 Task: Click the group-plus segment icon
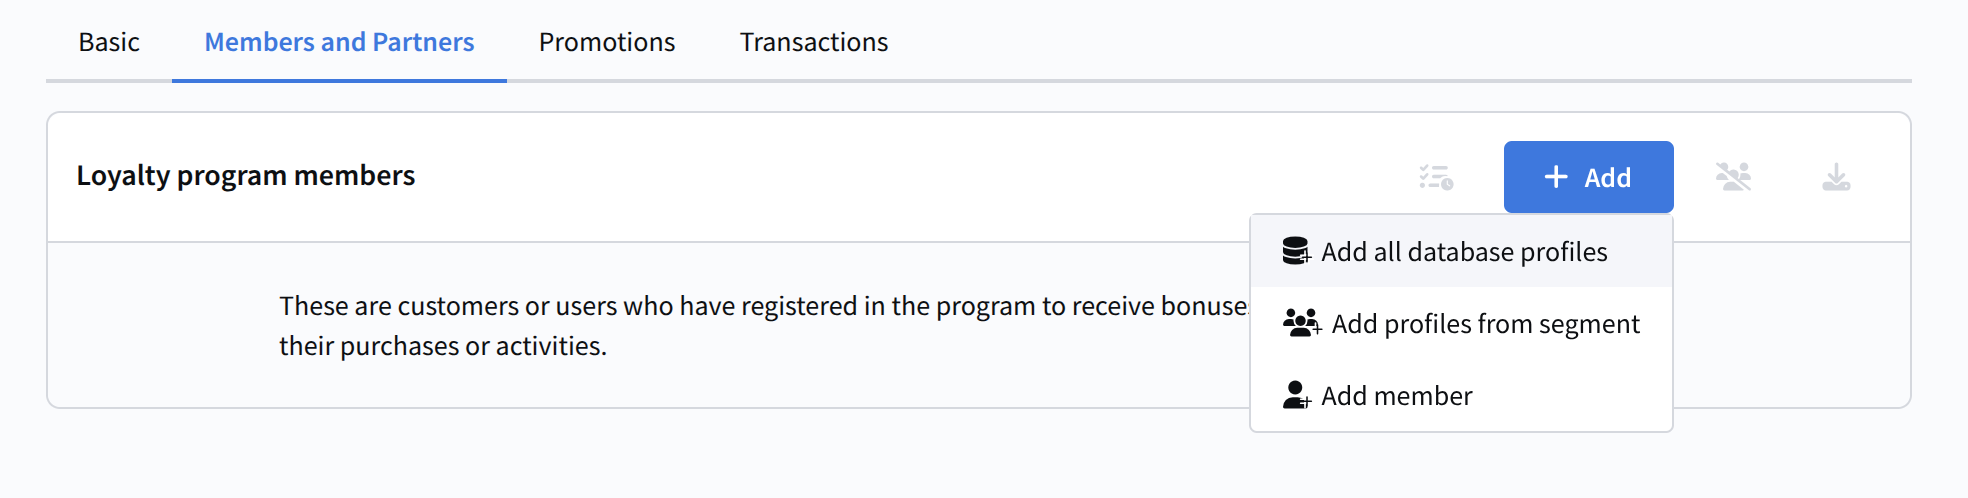pos(1301,323)
